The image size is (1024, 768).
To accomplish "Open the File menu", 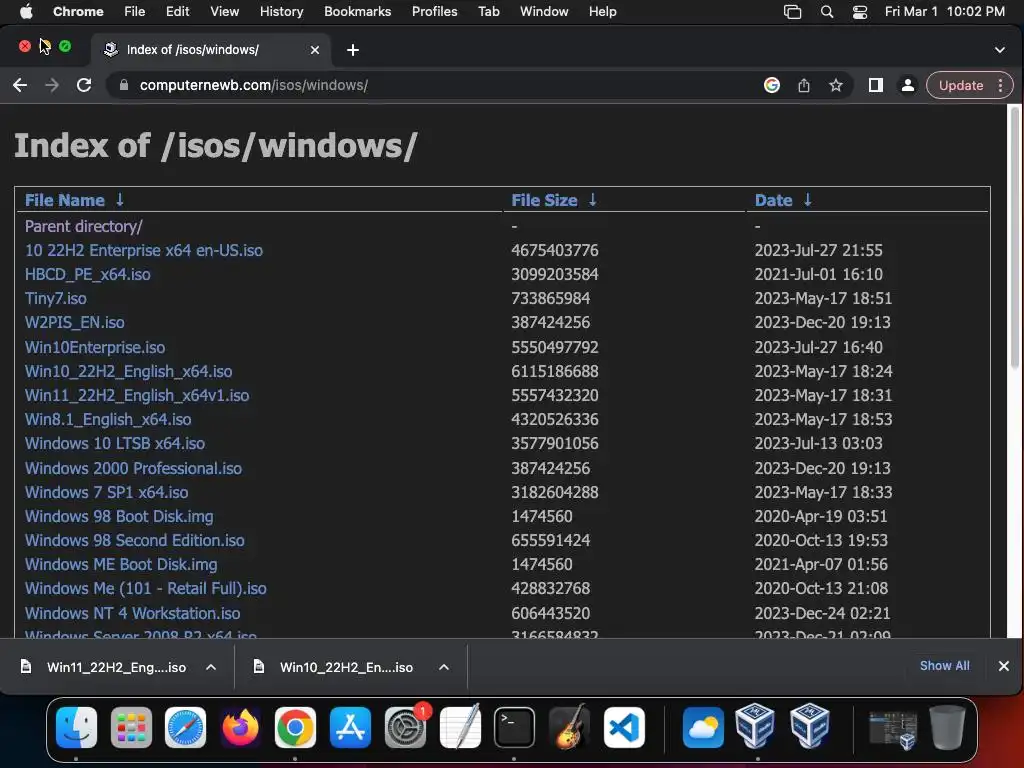I will pos(135,11).
